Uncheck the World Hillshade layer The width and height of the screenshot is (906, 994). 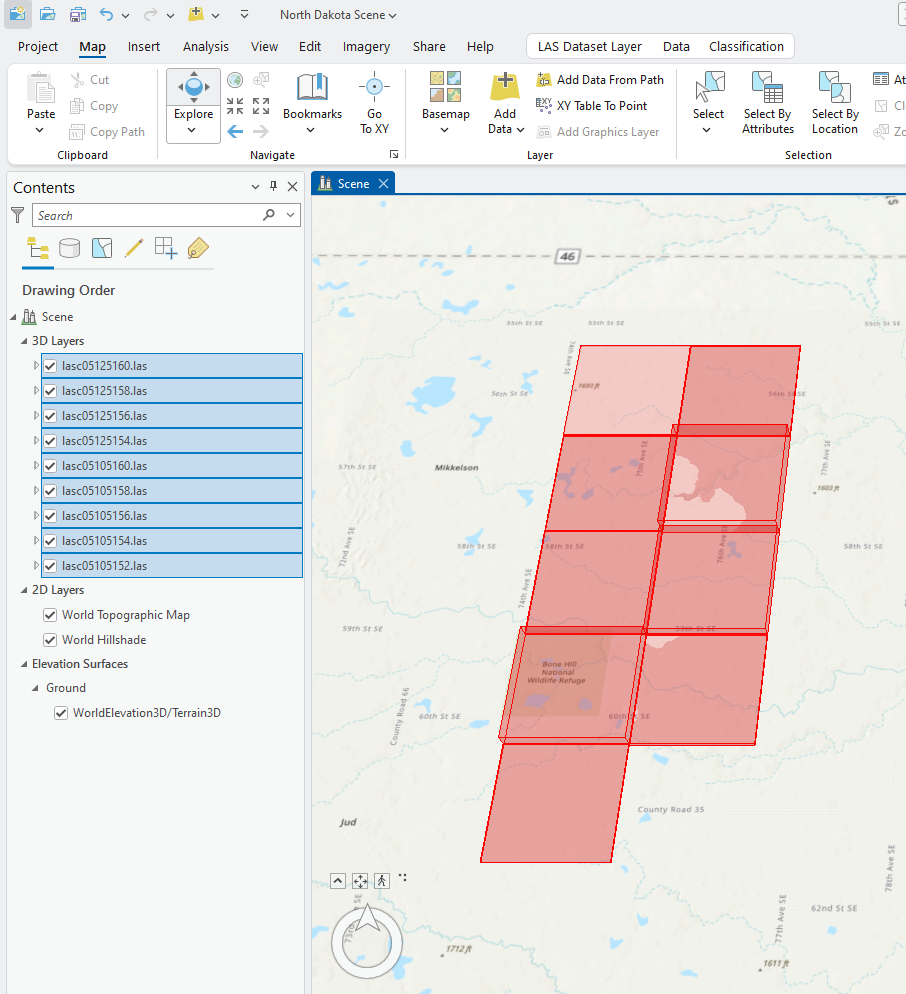coord(48,639)
